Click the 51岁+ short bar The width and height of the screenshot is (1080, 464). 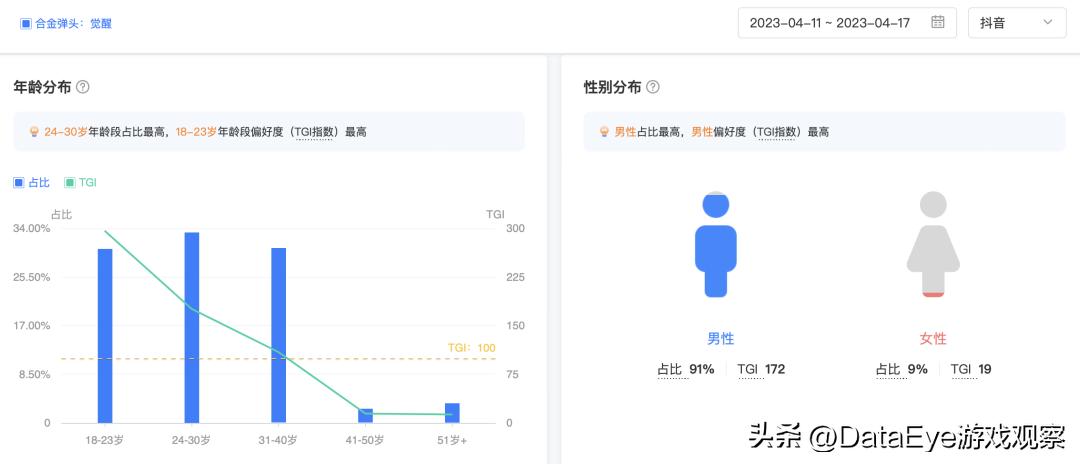click(x=452, y=413)
